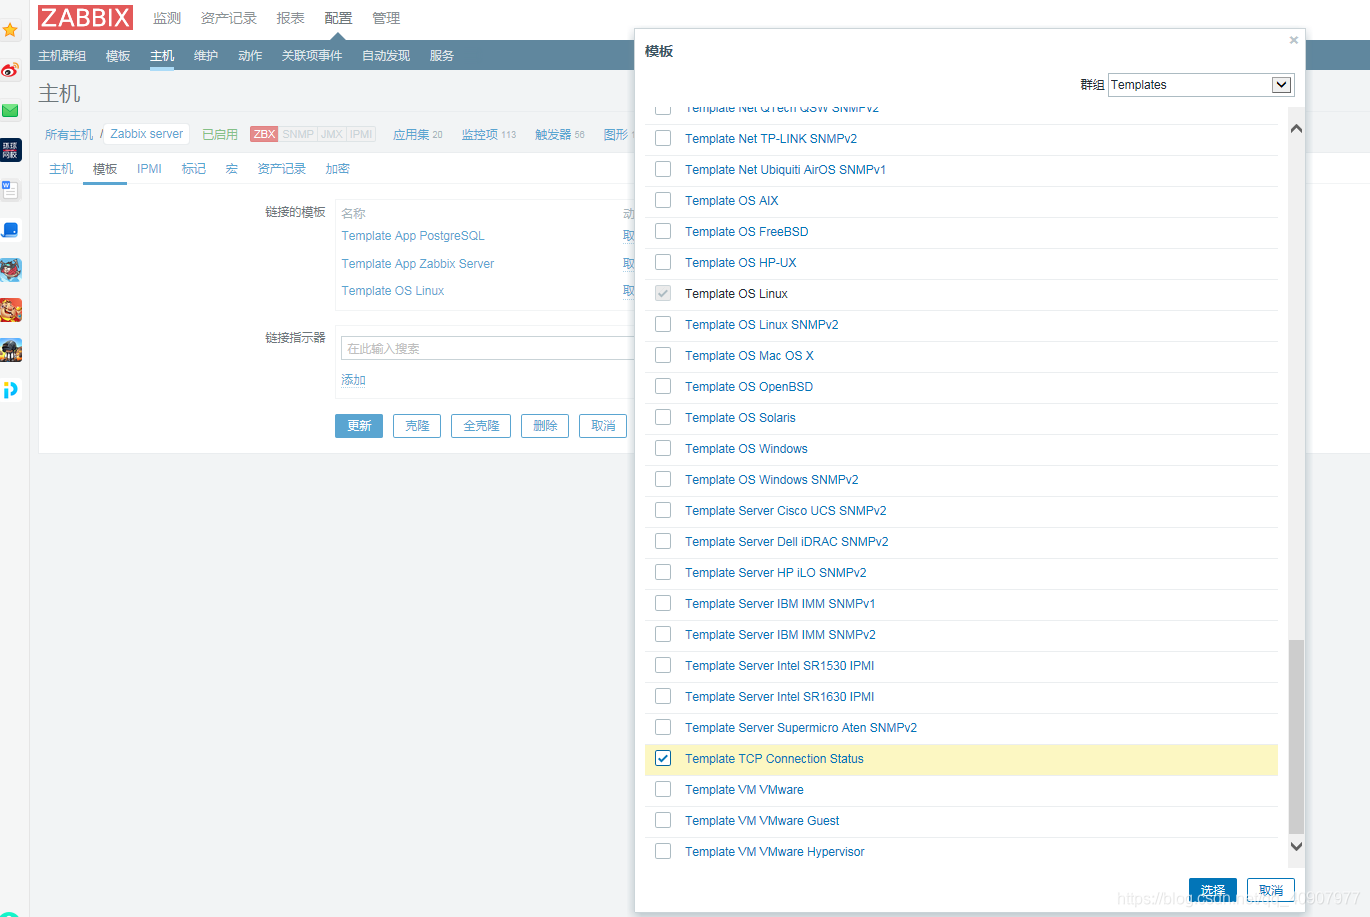Open 应用集 20 link

pos(417,134)
